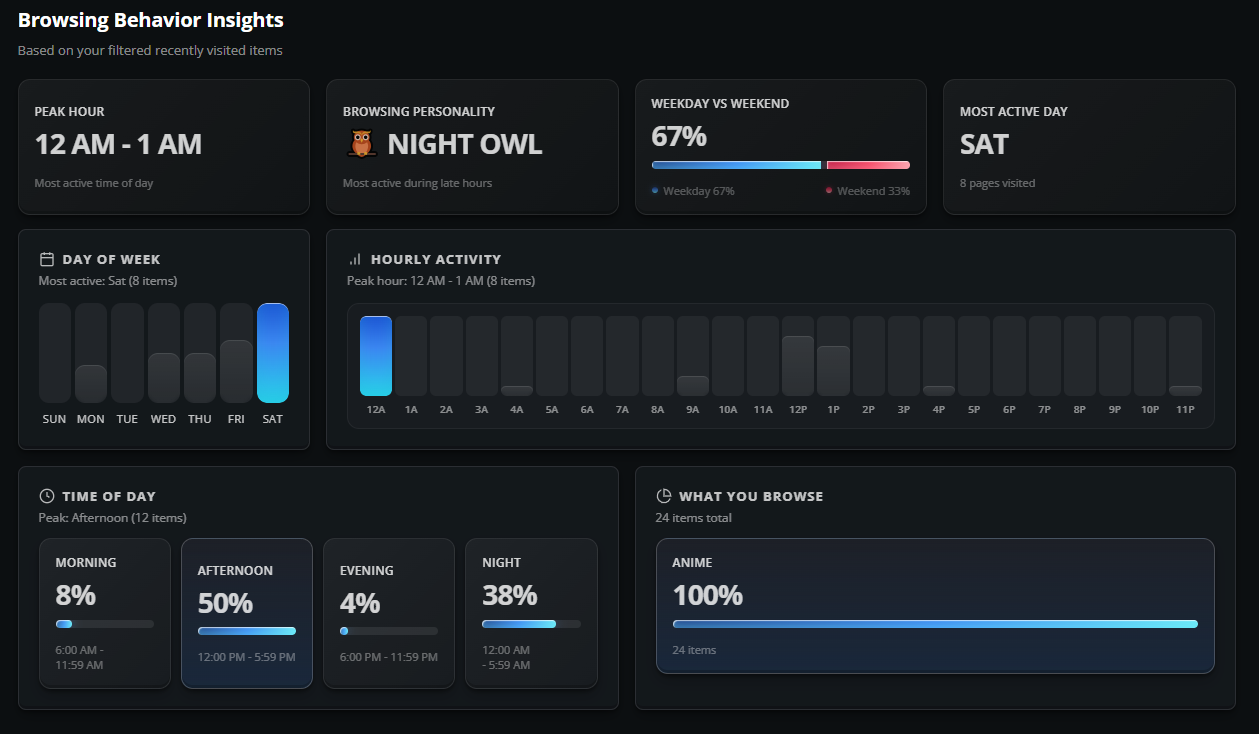Screen dimensions: 1259x734
Task: Click the Night Owl emoji icon
Action: point(361,144)
